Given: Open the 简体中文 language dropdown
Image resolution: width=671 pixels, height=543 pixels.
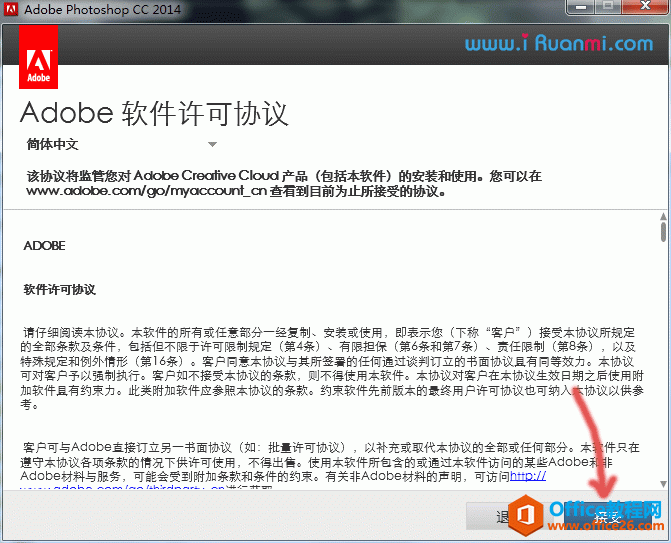Looking at the screenshot, I should click(x=60, y=144).
